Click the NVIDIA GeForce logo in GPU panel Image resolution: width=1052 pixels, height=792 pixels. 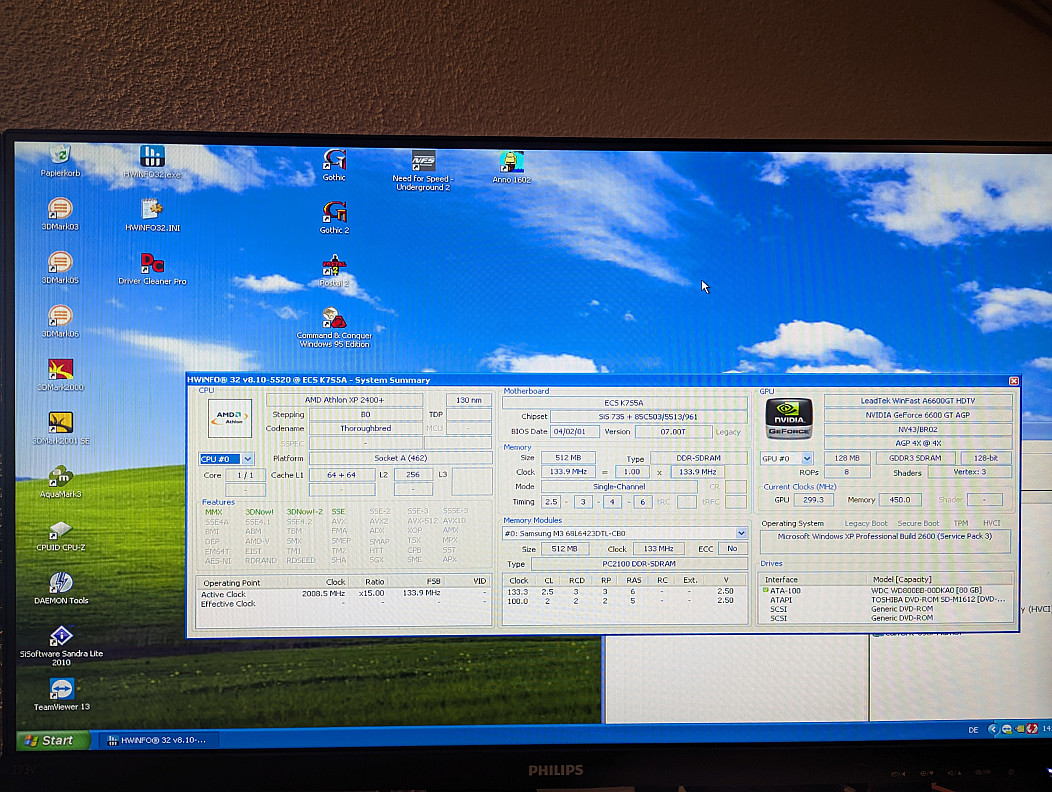coord(789,419)
